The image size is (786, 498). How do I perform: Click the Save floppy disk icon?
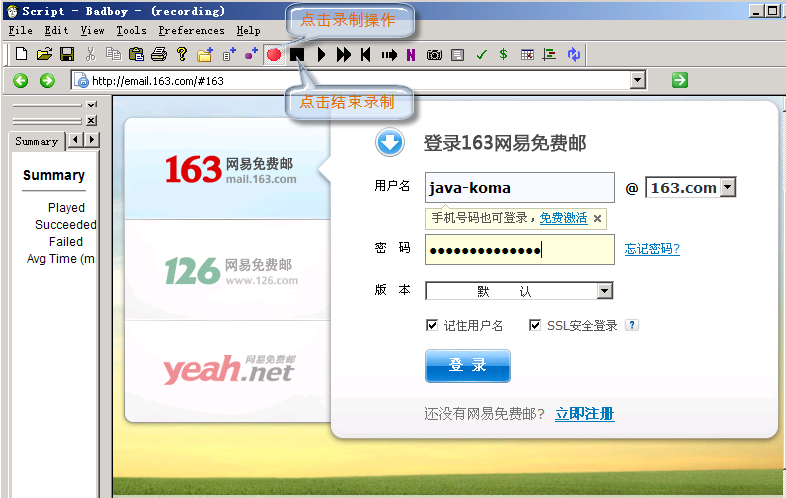pos(67,54)
